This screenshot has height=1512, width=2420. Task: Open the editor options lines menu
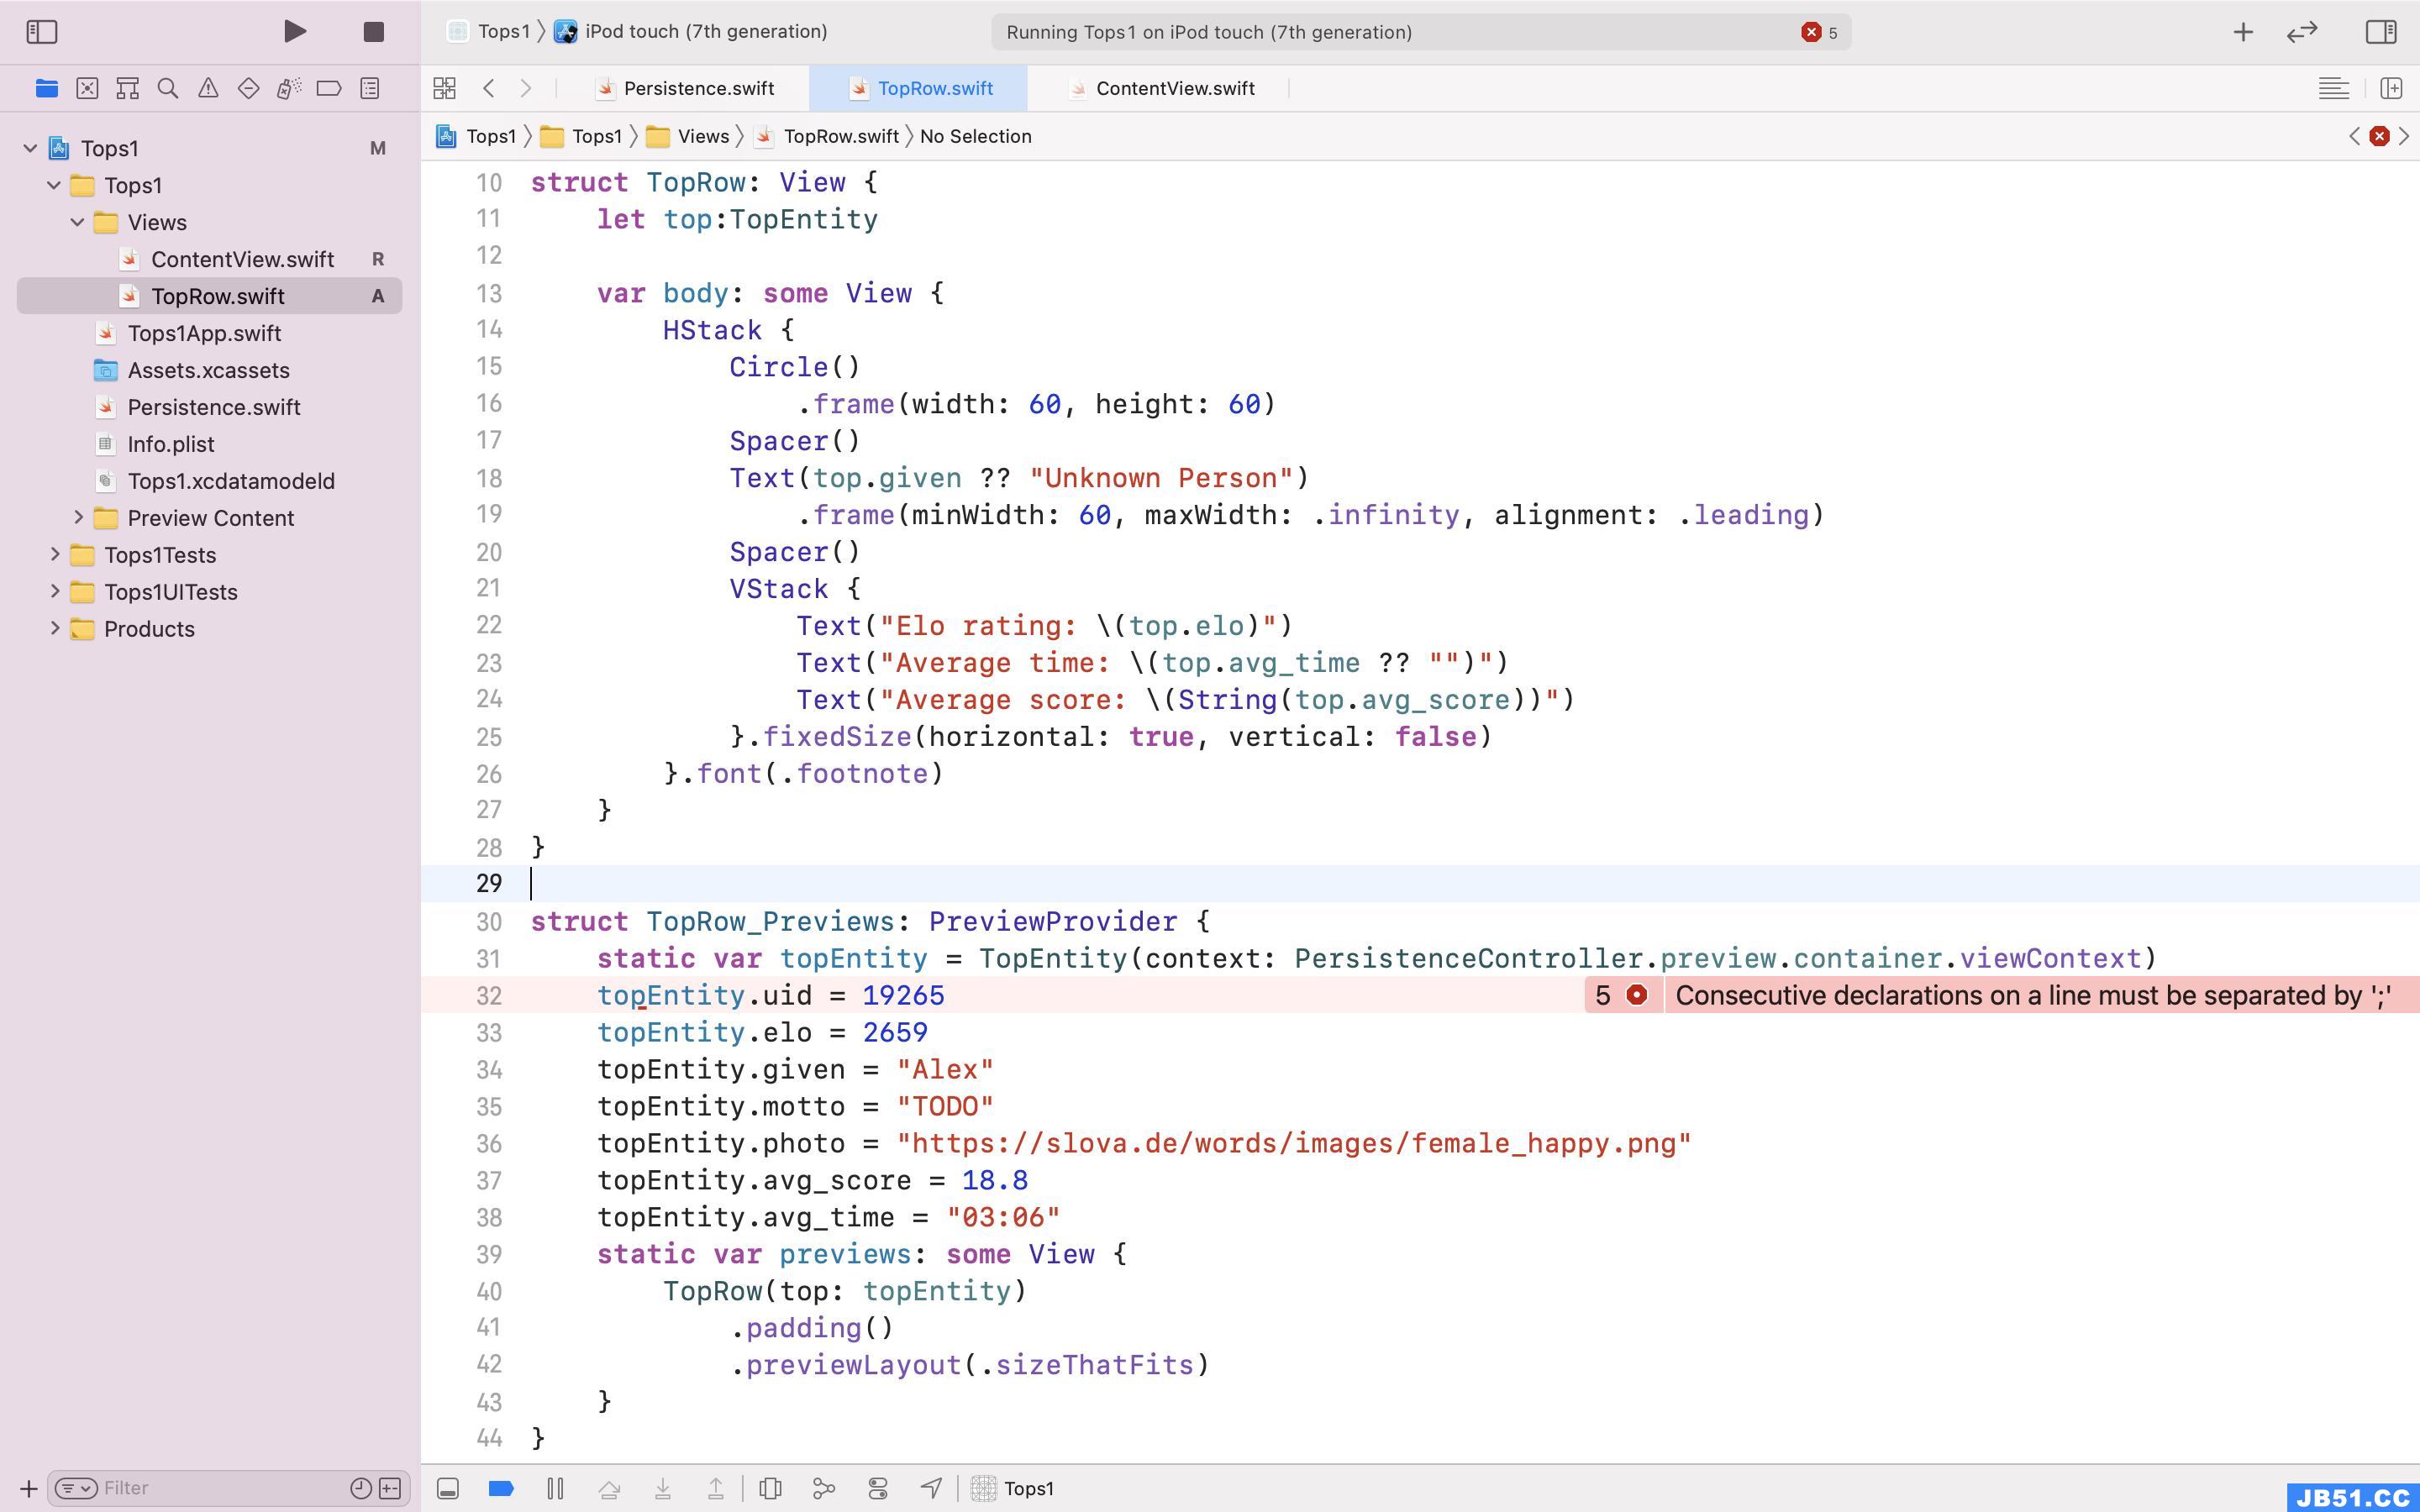pos(2334,88)
